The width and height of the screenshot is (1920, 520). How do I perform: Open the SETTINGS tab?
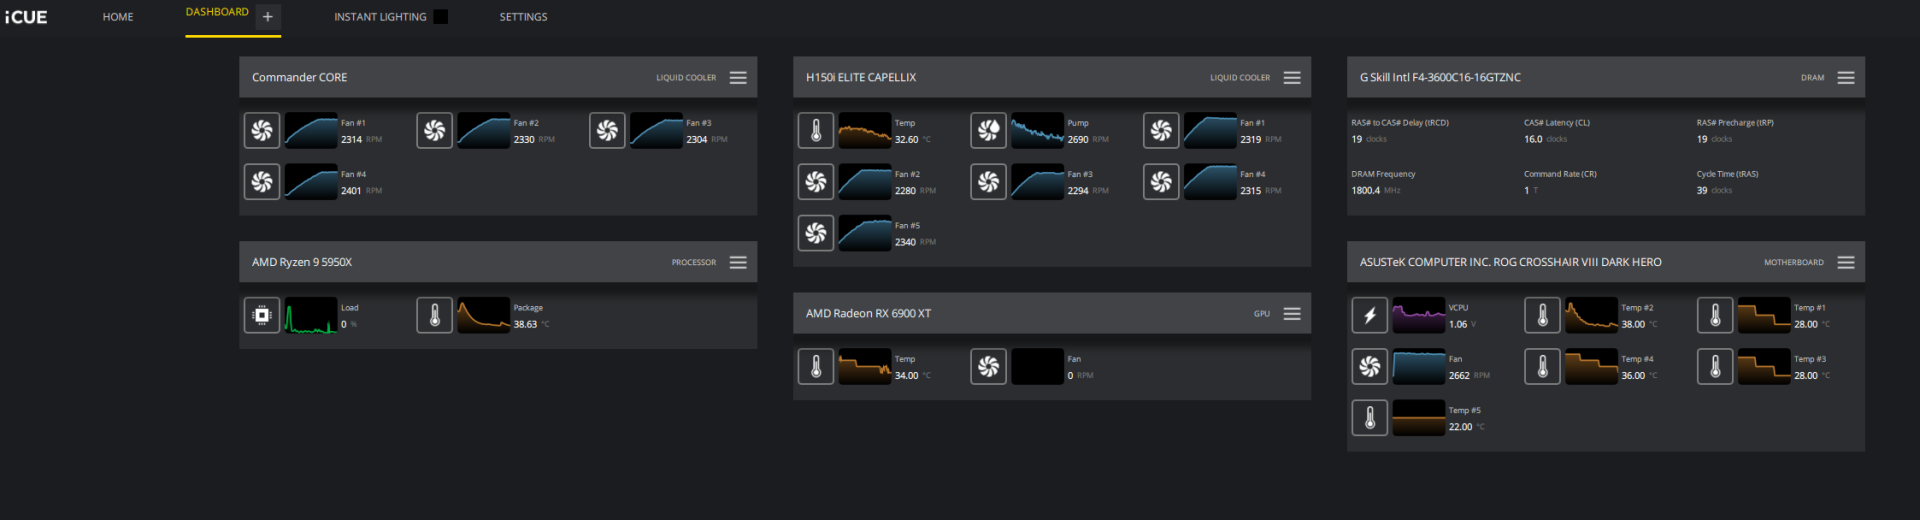coord(523,17)
